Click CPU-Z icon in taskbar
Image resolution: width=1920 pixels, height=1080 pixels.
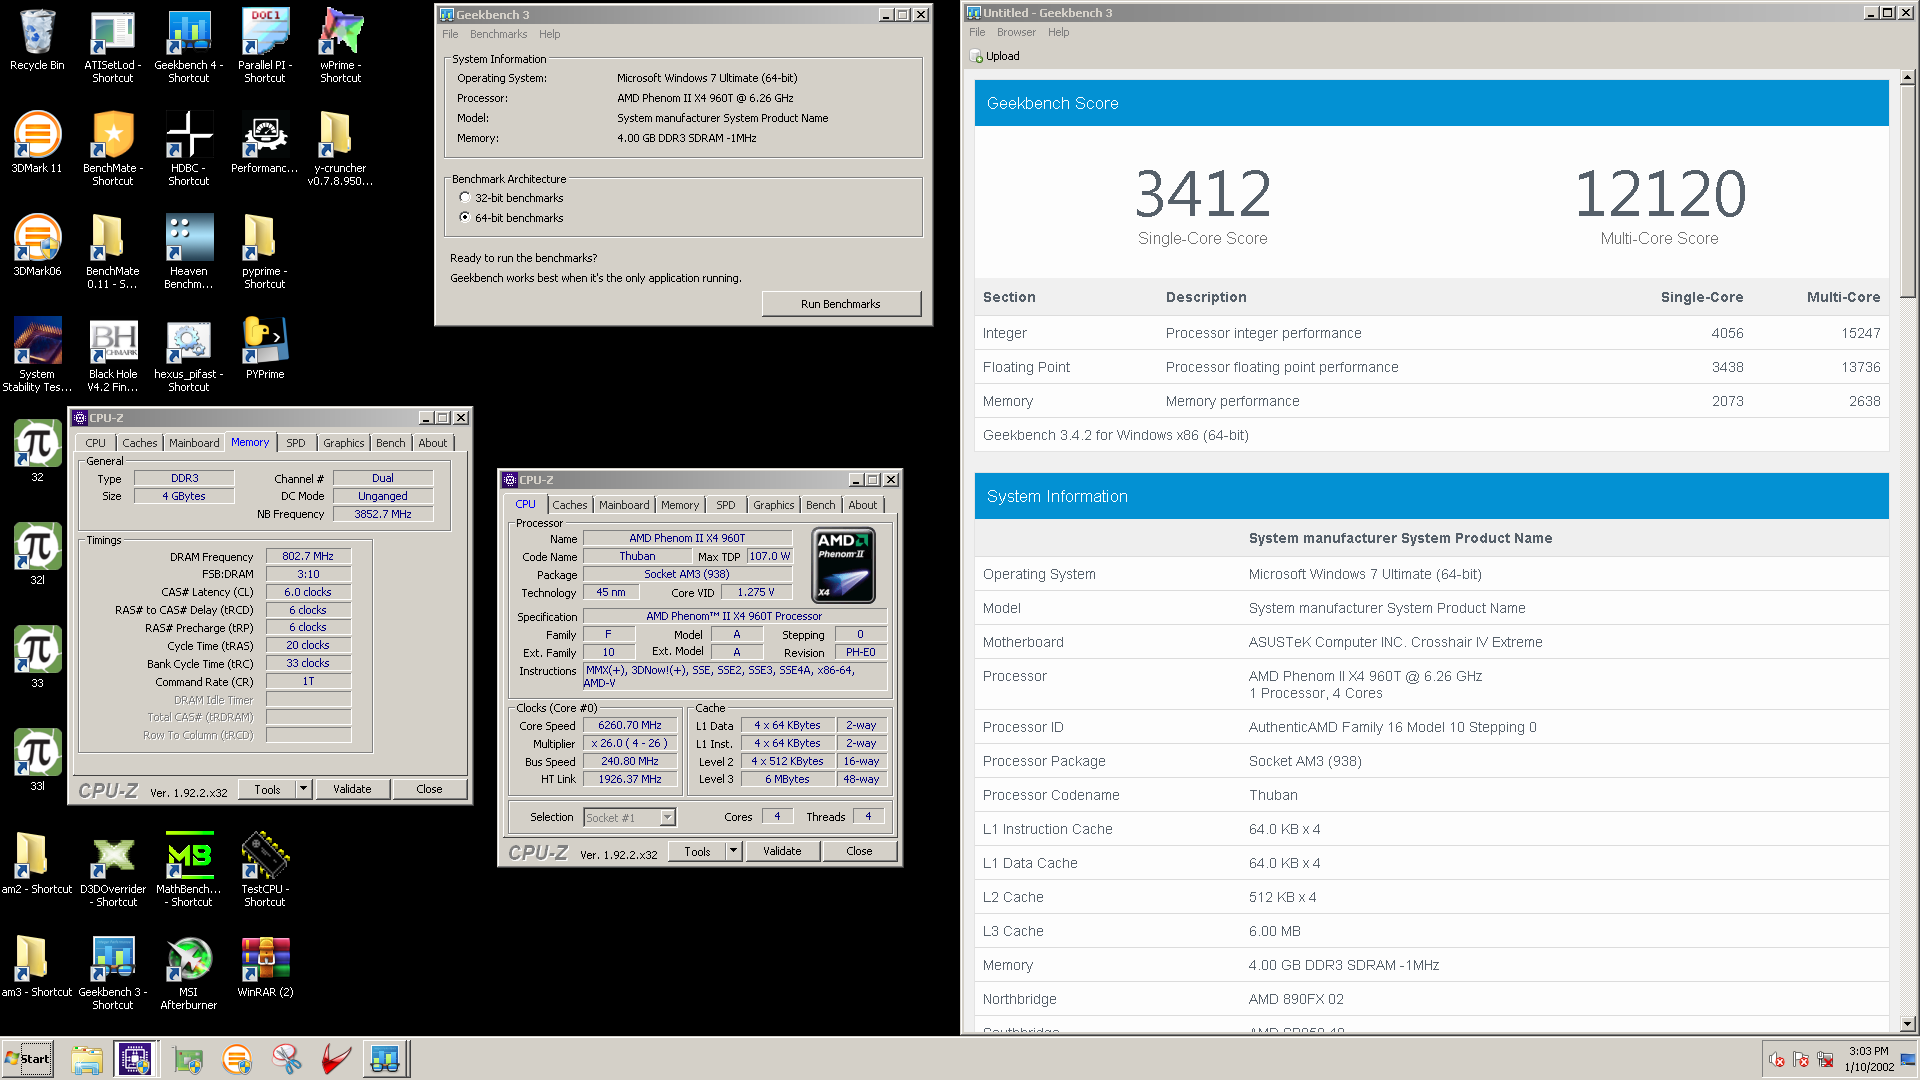(135, 1058)
